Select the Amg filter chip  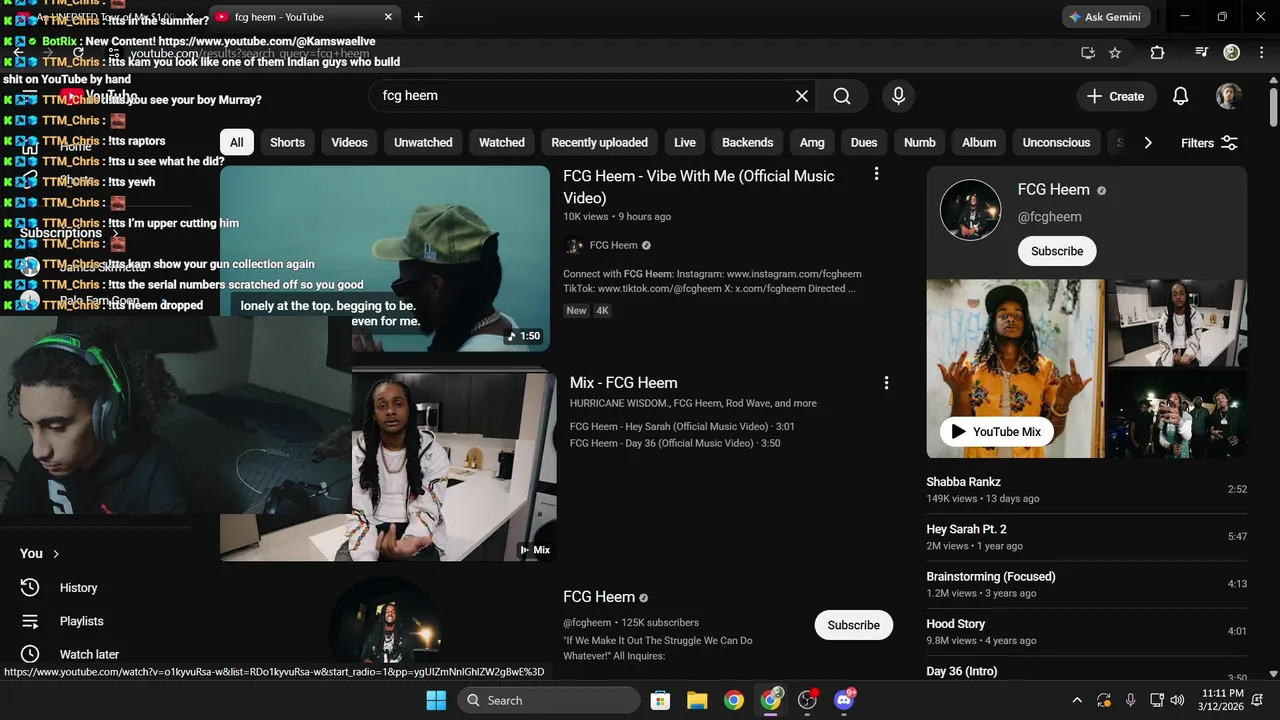pos(812,142)
